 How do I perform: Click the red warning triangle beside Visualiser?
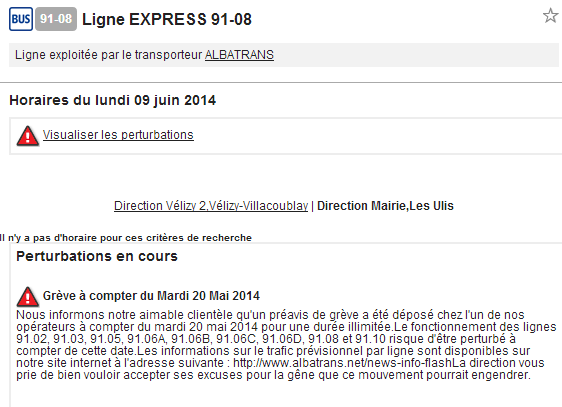(x=28, y=136)
